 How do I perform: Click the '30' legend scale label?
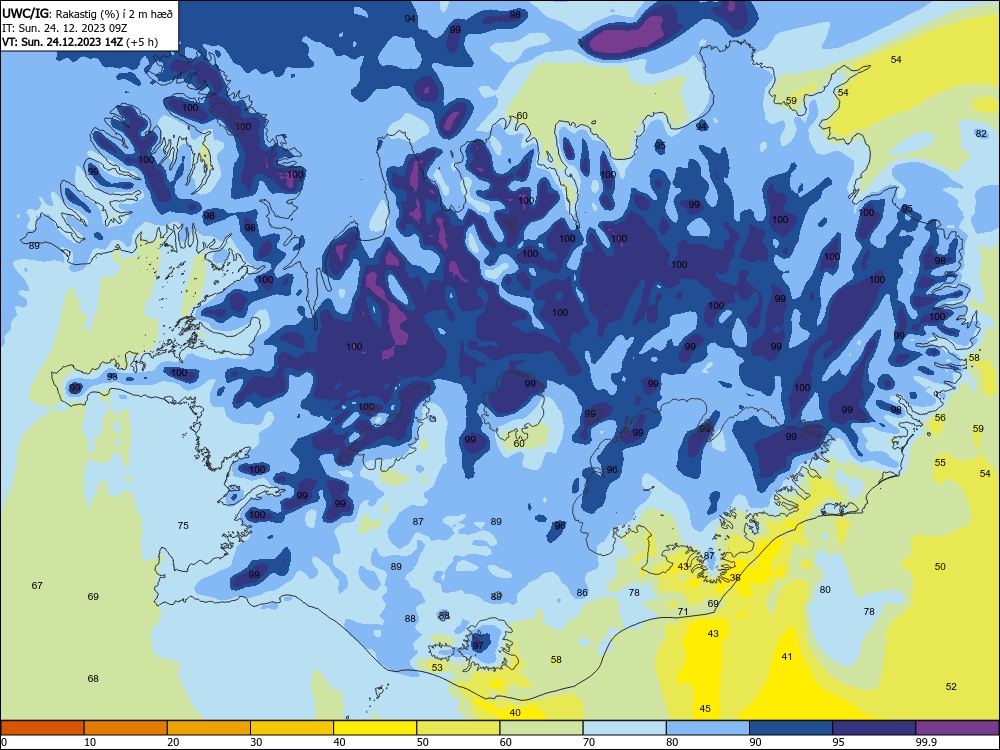(x=256, y=742)
